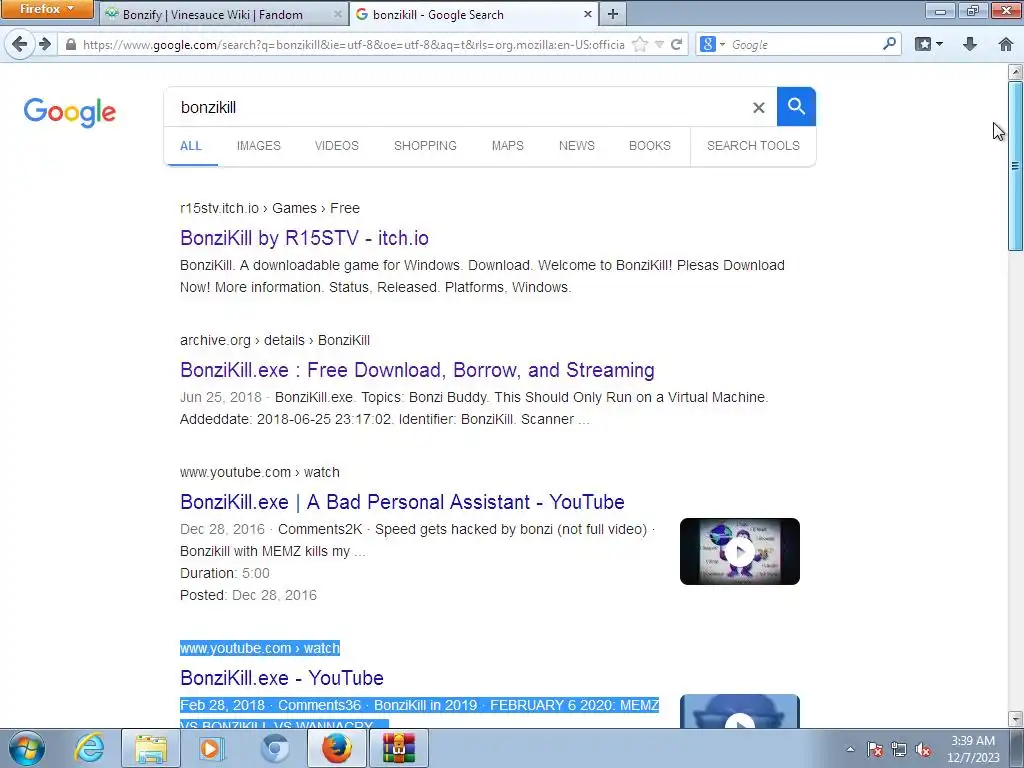Screen dimensions: 1024x768
Task: Open A Bad Personal Assistant YouTube result
Action: click(402, 502)
